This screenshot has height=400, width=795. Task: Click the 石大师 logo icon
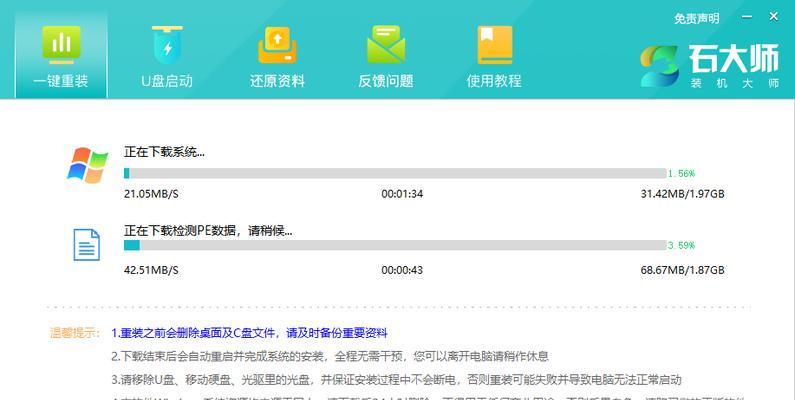point(659,65)
